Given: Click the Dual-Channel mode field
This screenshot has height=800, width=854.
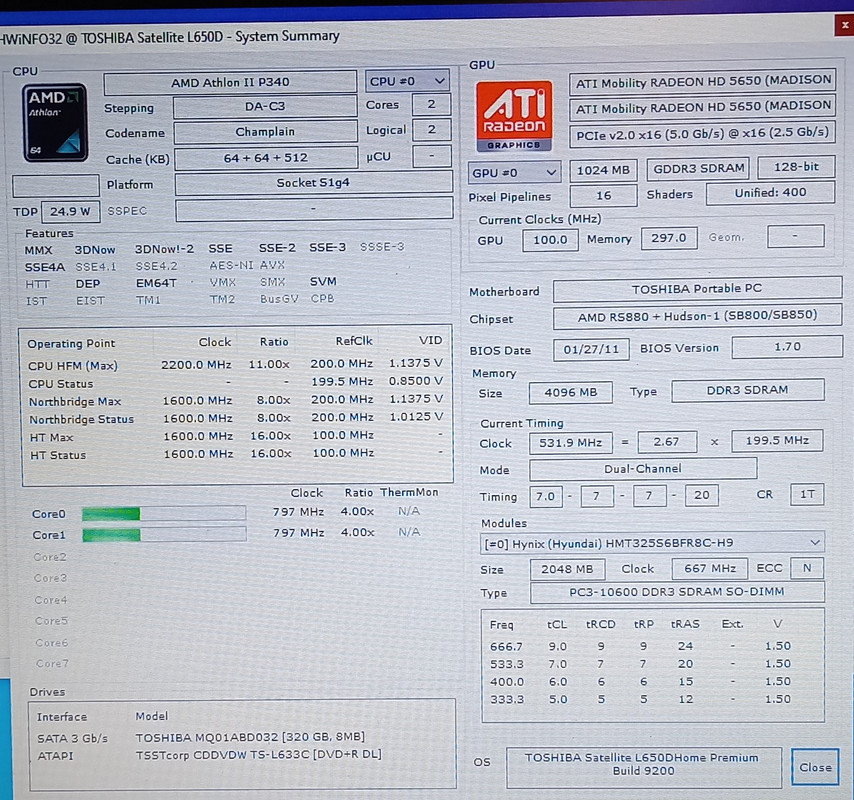Looking at the screenshot, I should click(x=643, y=469).
